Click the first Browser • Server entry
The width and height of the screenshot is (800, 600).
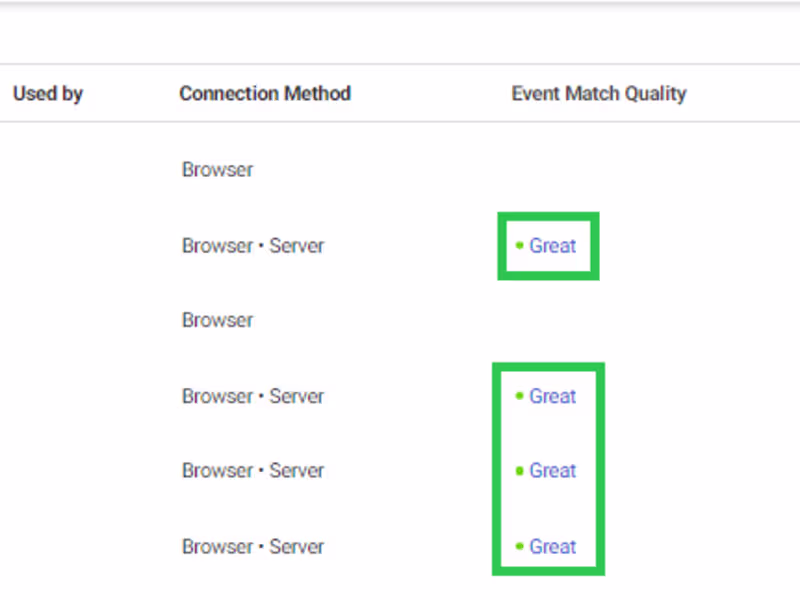click(x=253, y=245)
